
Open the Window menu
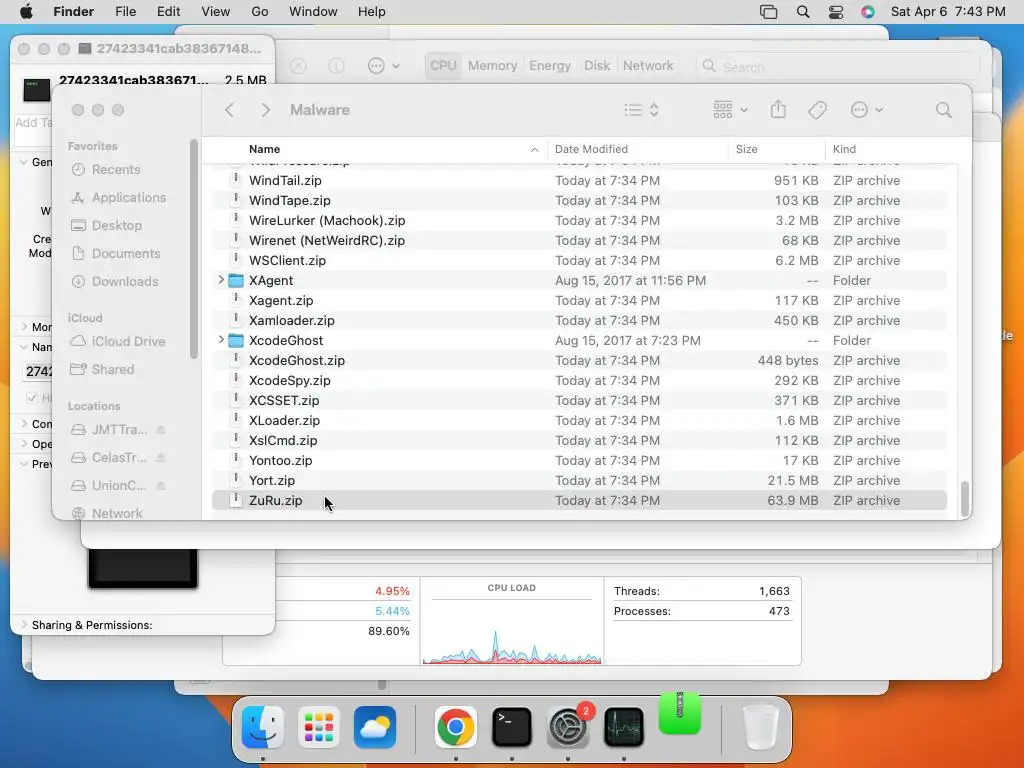[x=313, y=12]
